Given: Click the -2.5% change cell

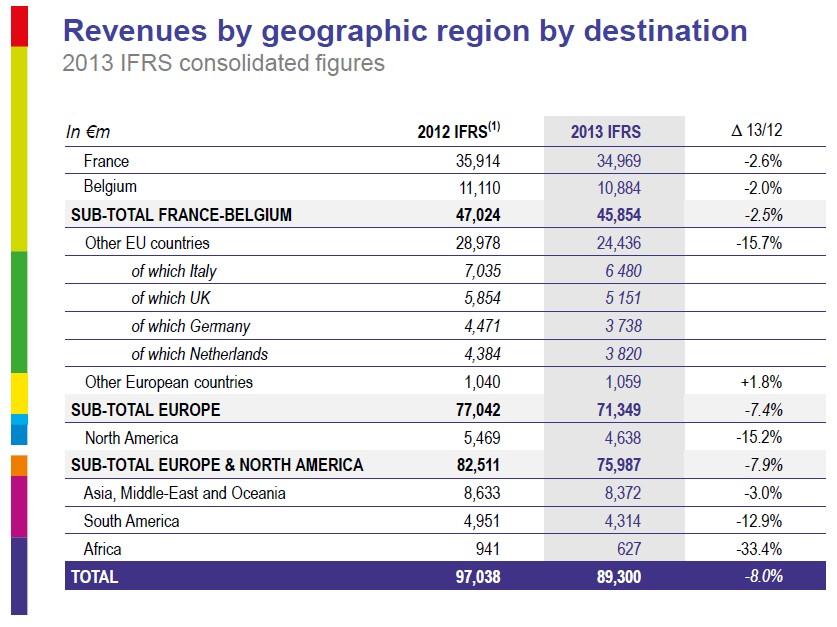Looking at the screenshot, I should pyautogui.click(x=763, y=215).
